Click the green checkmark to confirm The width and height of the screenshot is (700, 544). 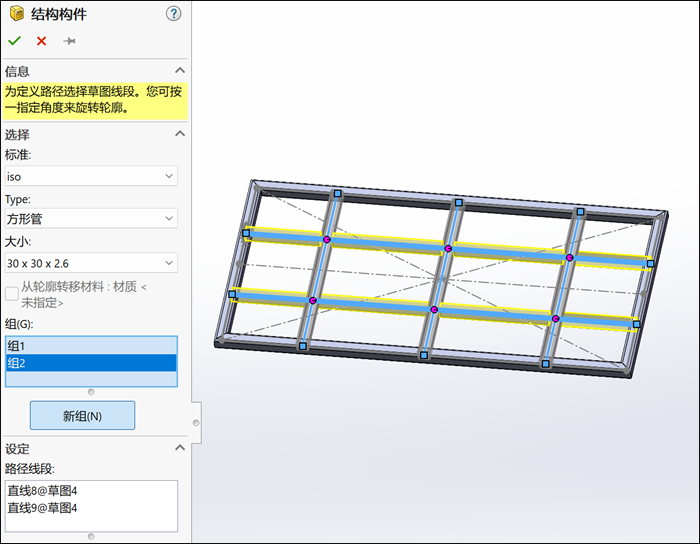[15, 41]
